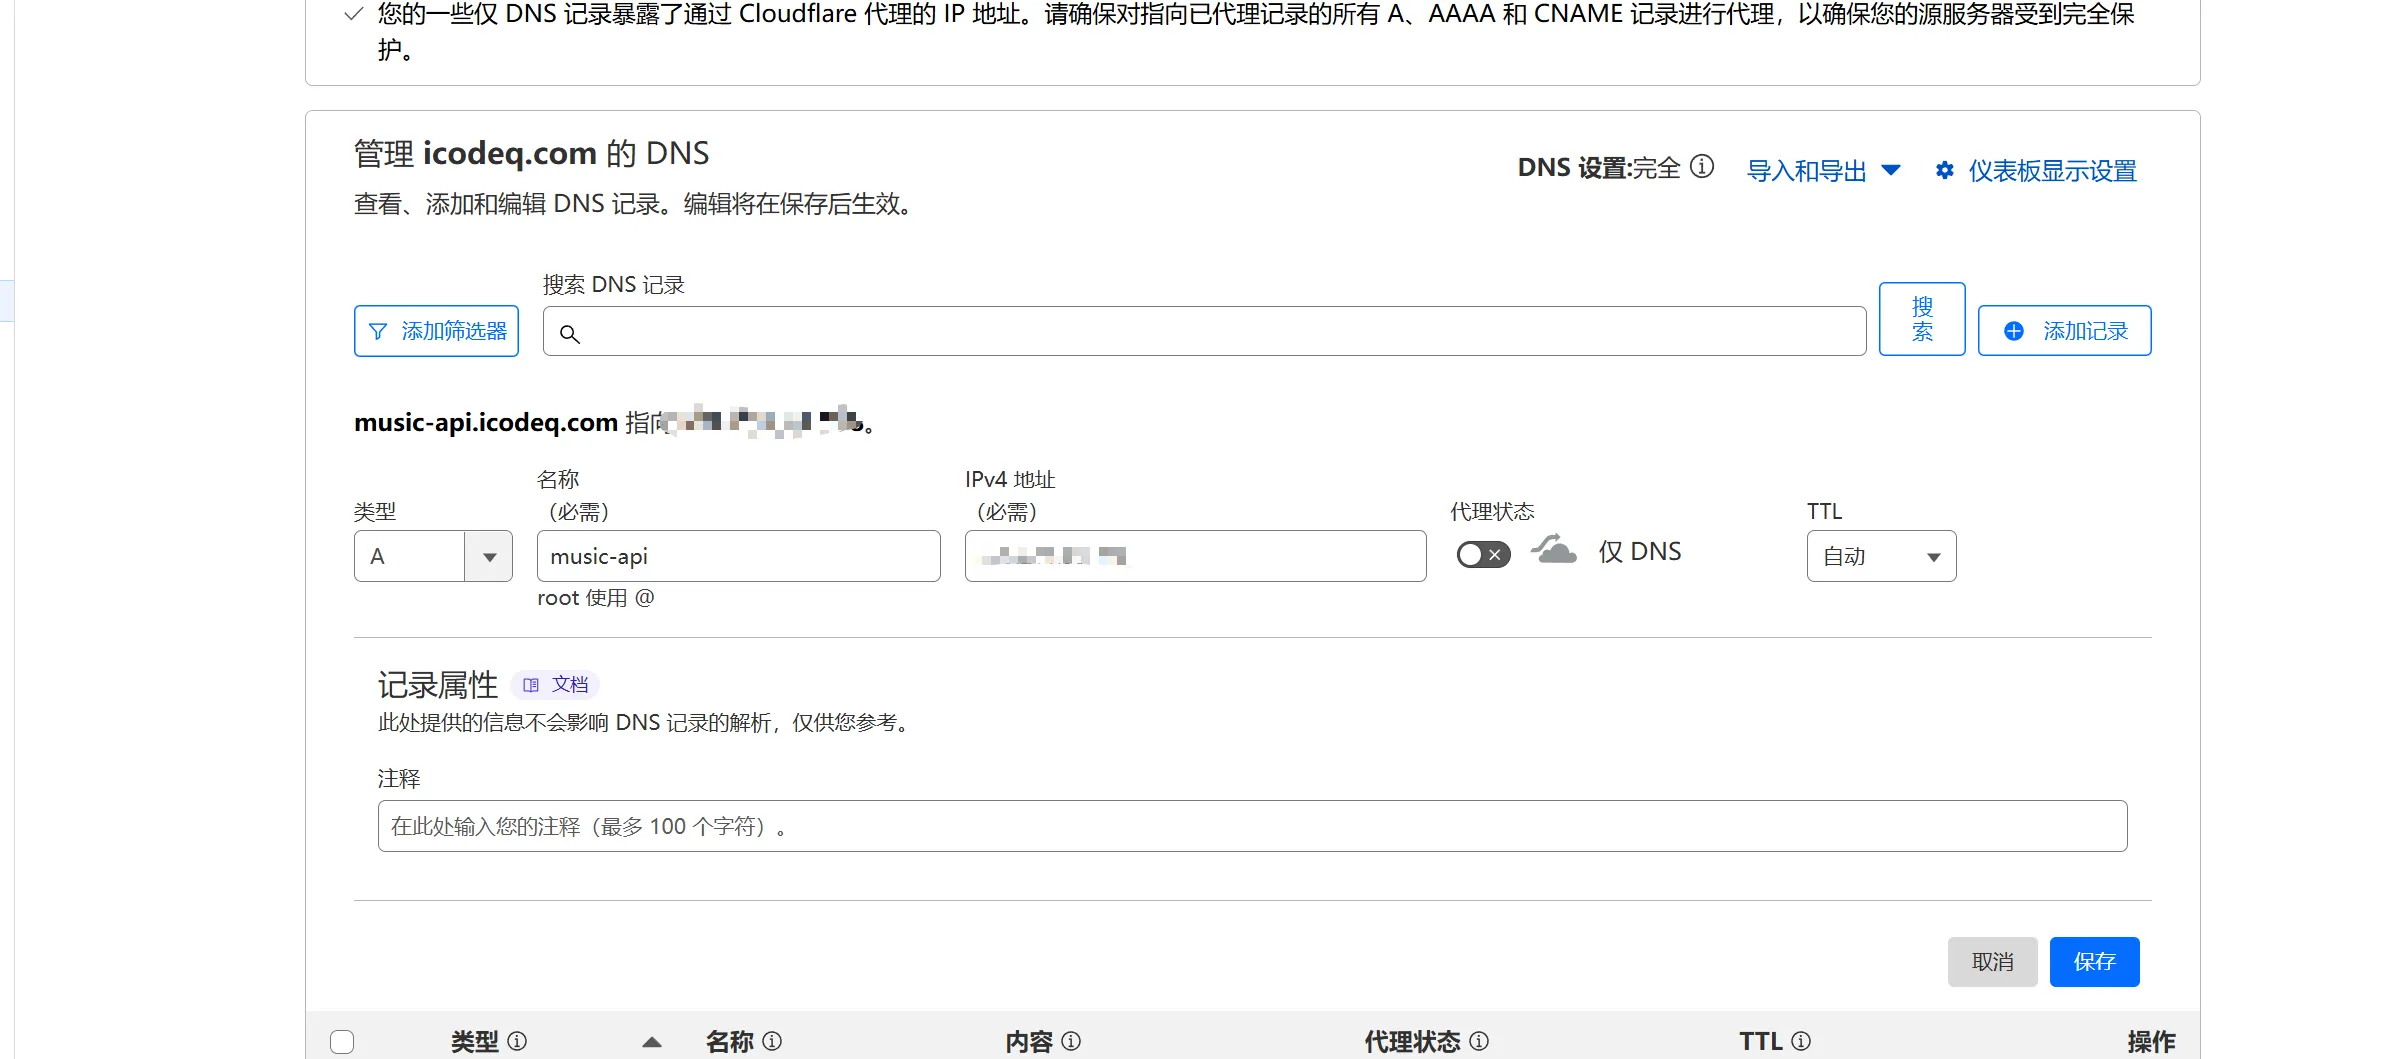Screen dimensions: 2404x1059
Task: Click the 类型 column header
Action: 475,1042
